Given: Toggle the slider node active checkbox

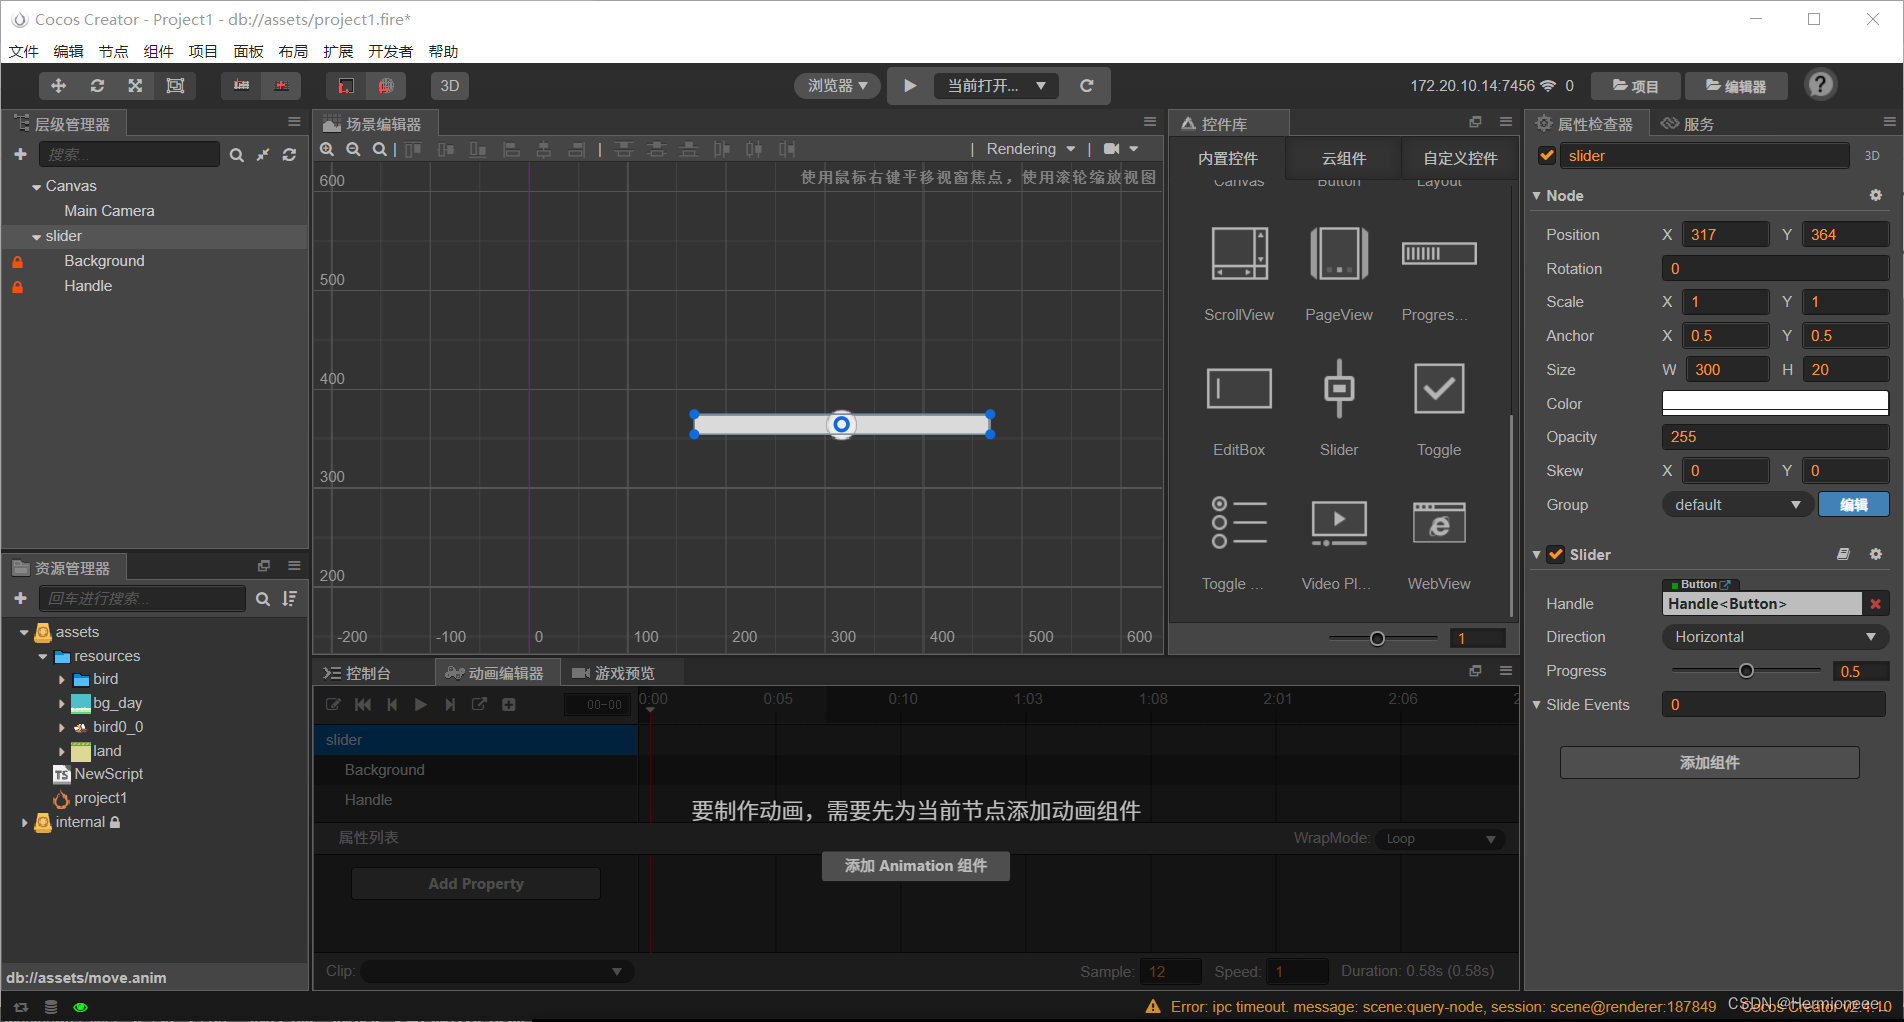Looking at the screenshot, I should tap(1547, 156).
